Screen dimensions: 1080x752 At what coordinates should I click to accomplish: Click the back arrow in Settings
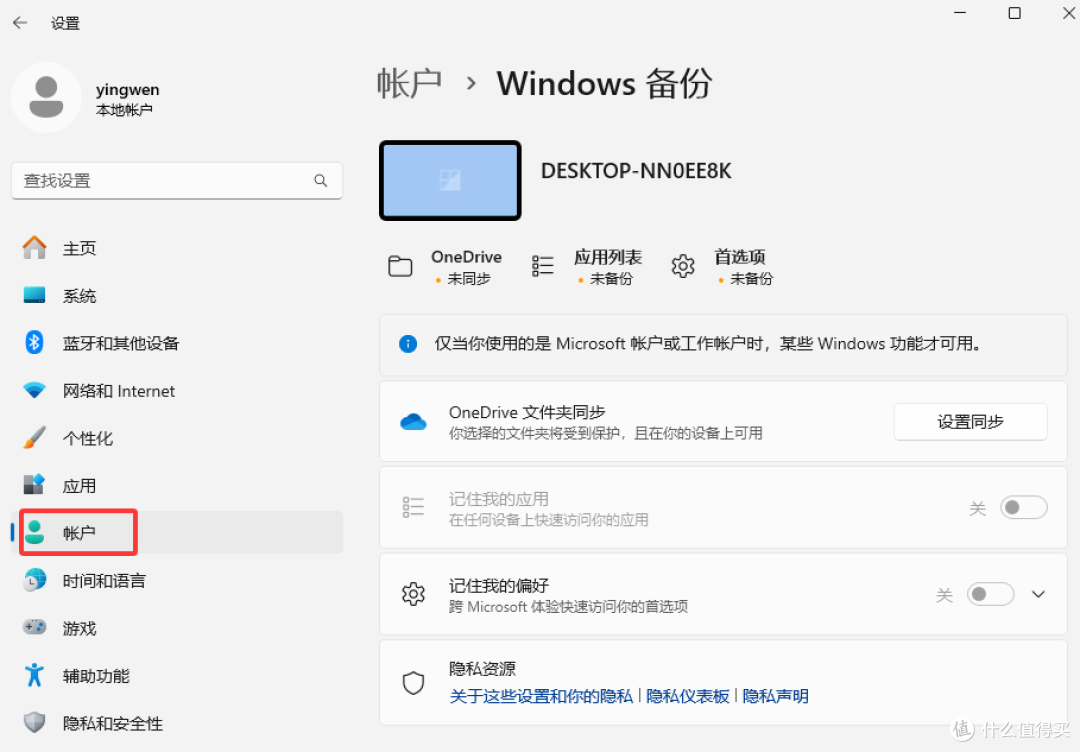pyautogui.click(x=20, y=23)
